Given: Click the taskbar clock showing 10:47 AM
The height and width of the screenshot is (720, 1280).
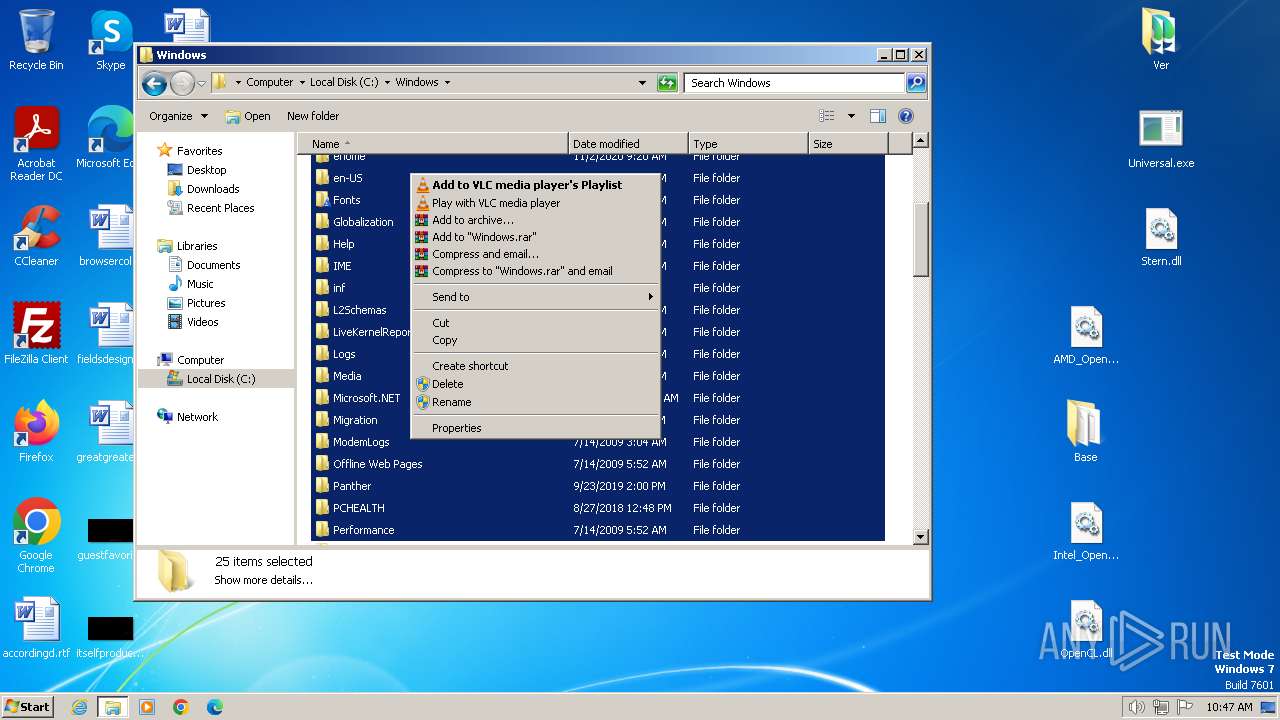Looking at the screenshot, I should (1229, 707).
